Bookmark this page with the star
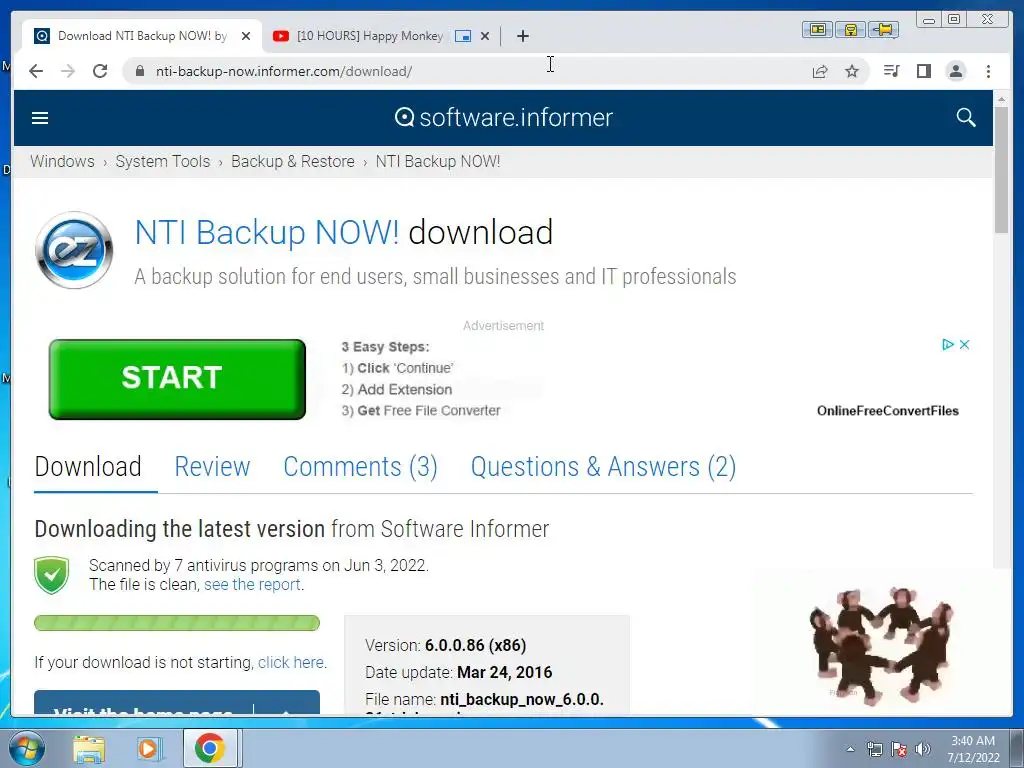1024x768 pixels. point(852,71)
